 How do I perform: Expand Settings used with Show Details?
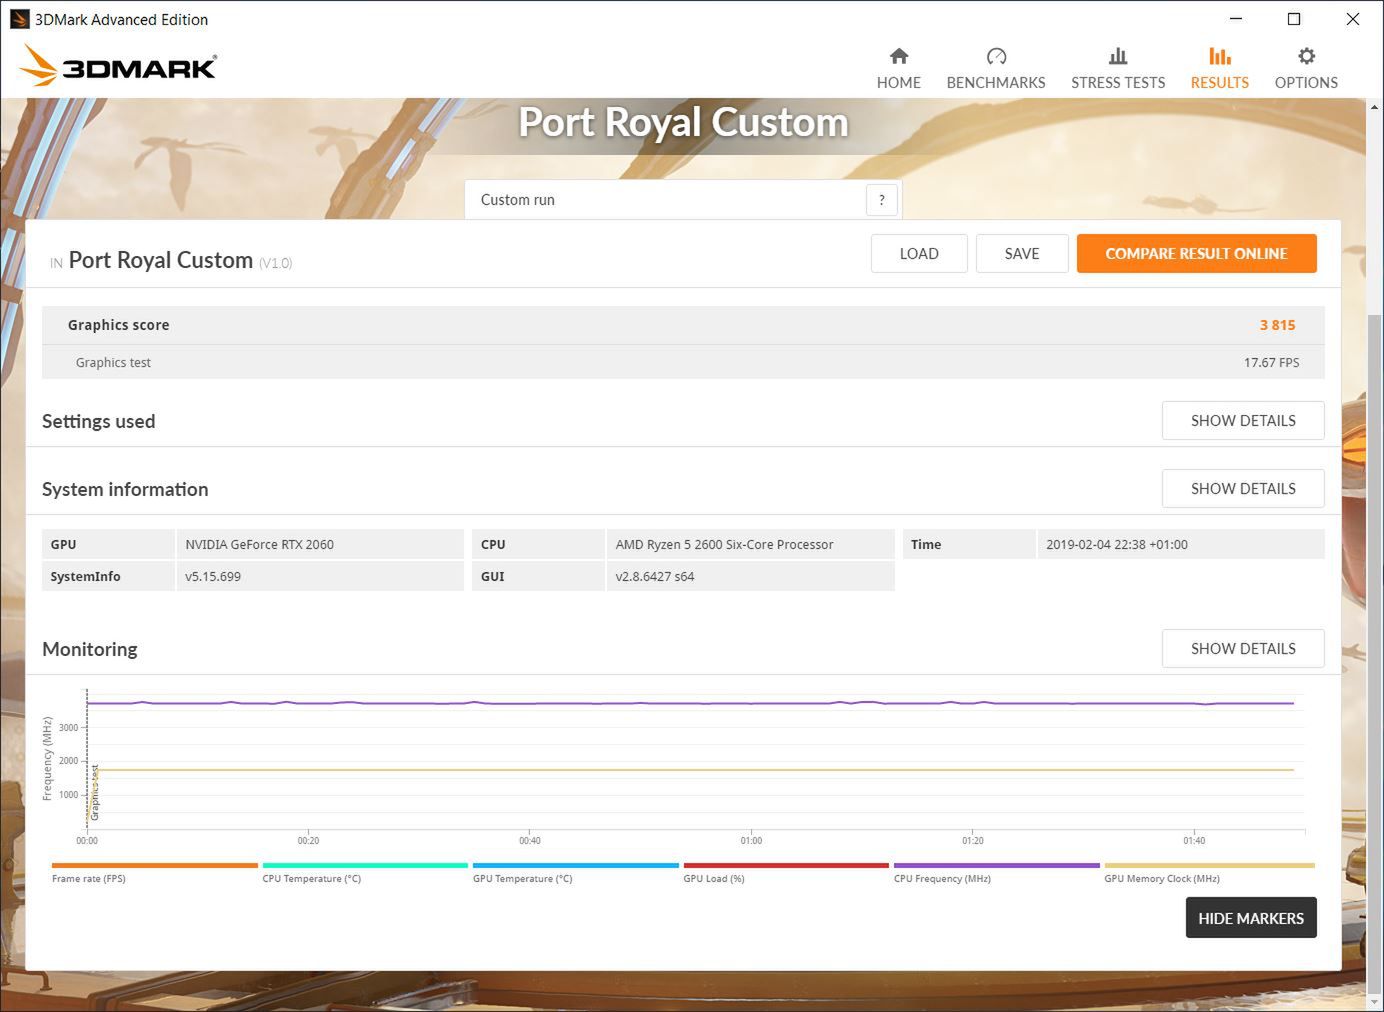click(x=1242, y=421)
